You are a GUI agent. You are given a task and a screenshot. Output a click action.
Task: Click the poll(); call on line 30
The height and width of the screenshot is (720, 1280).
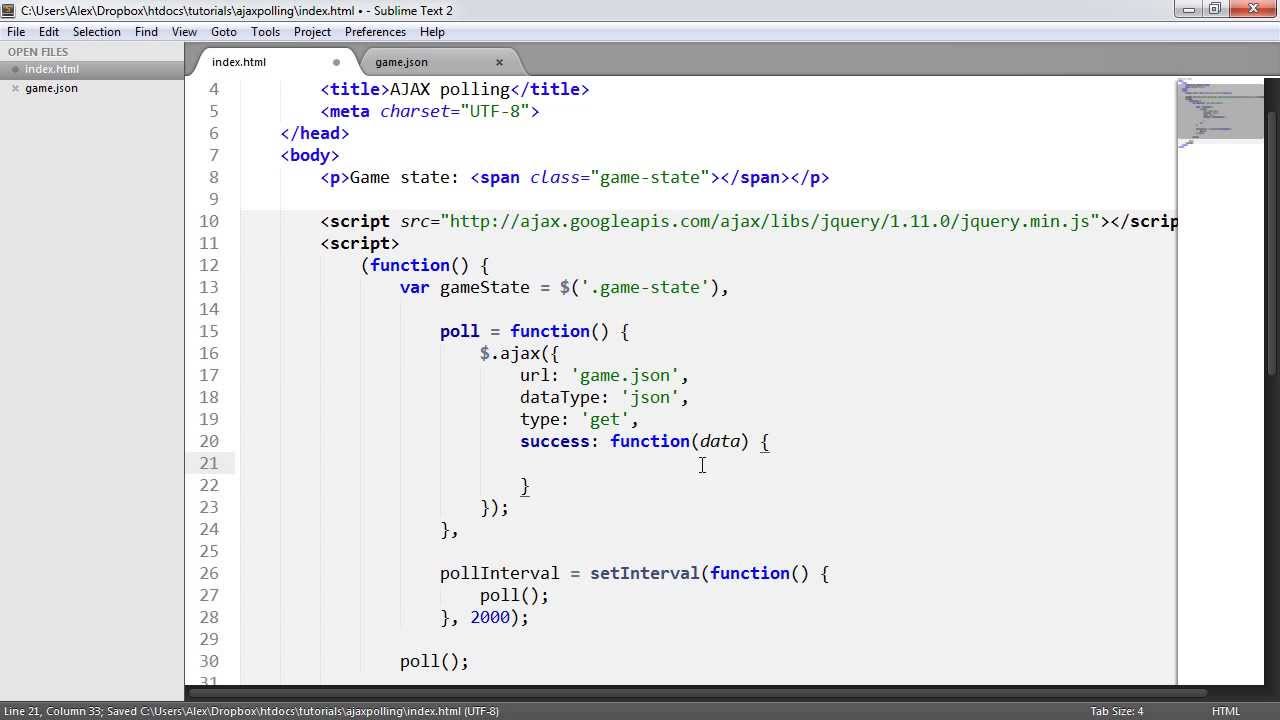(x=435, y=661)
